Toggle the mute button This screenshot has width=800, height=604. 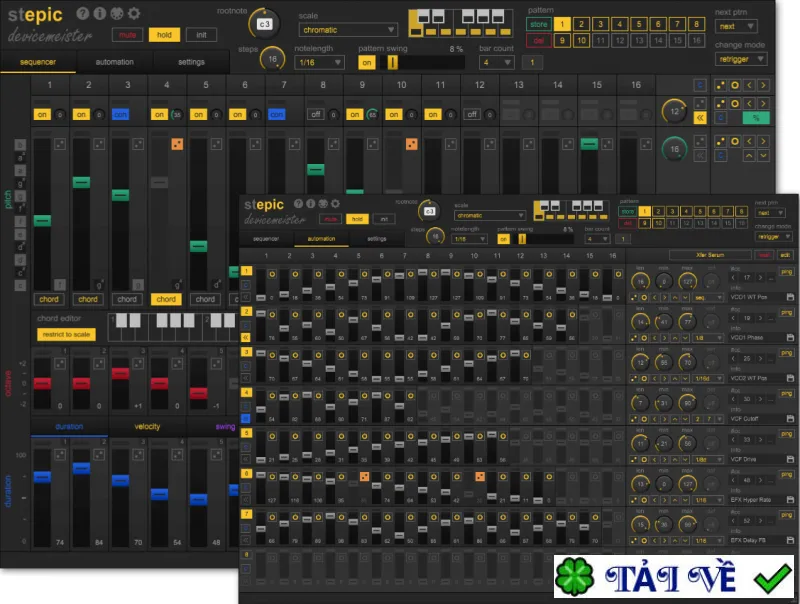click(127, 35)
